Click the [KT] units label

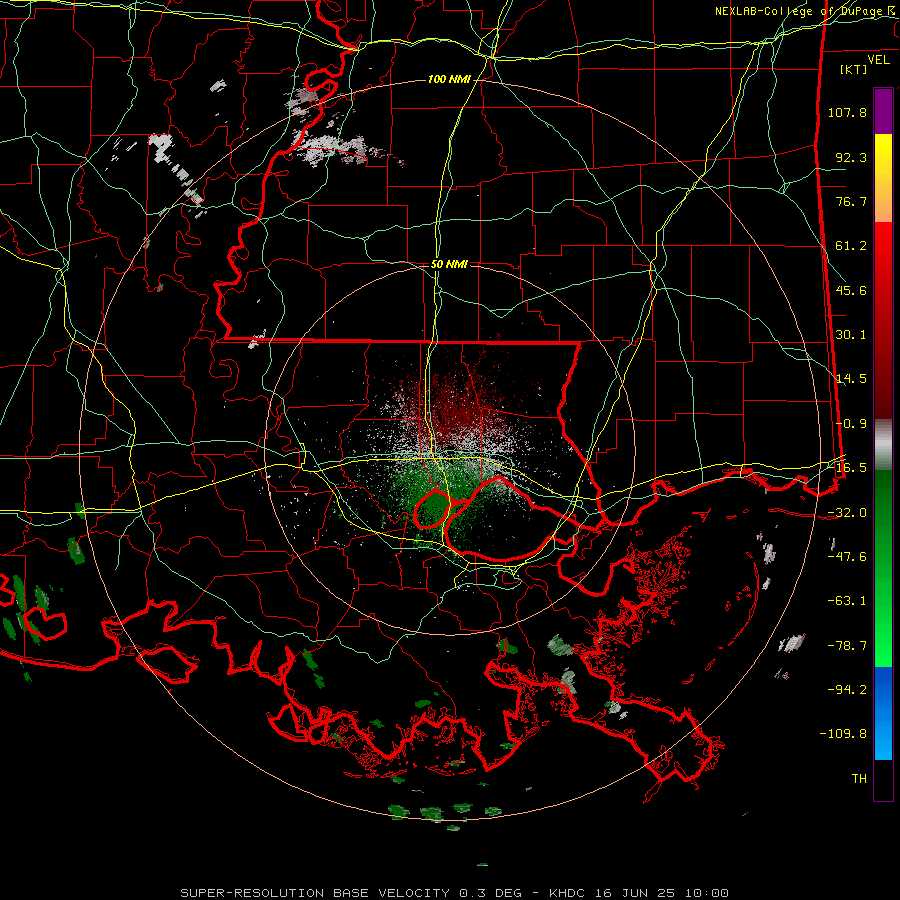(854, 69)
